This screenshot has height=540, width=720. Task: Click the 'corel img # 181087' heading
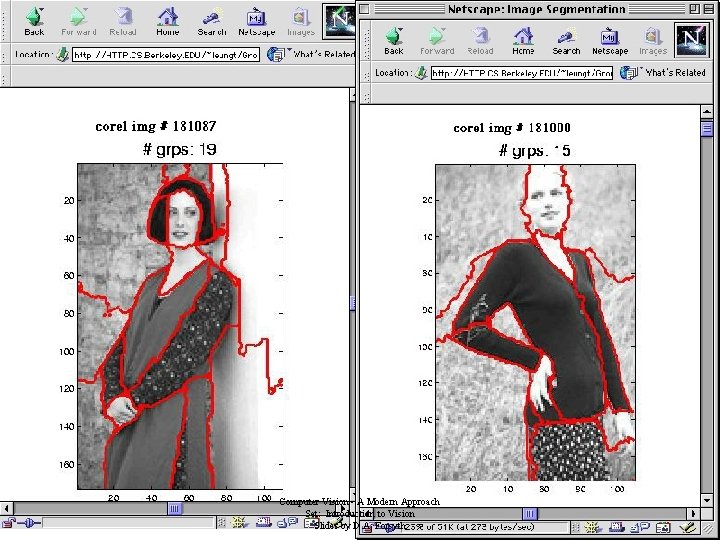pos(156,126)
